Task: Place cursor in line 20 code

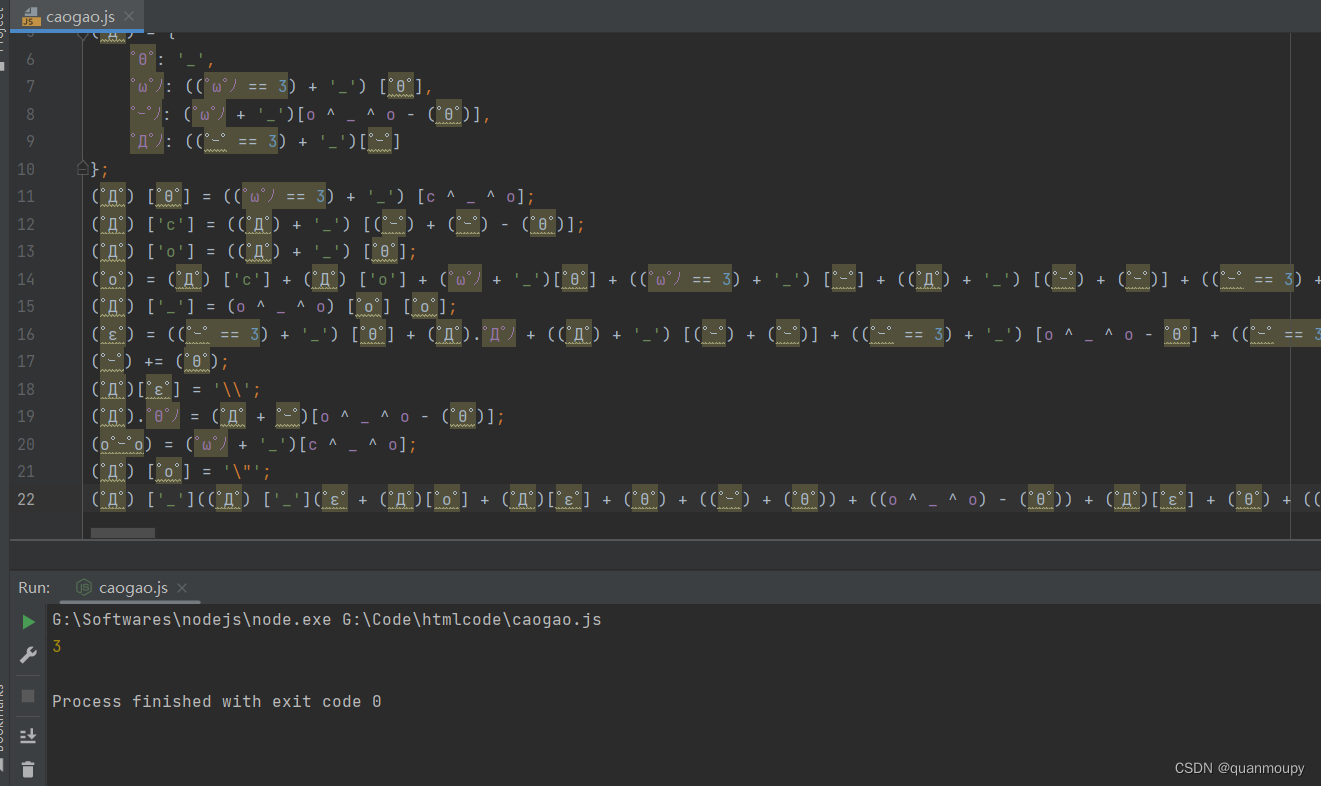Action: click(254, 444)
